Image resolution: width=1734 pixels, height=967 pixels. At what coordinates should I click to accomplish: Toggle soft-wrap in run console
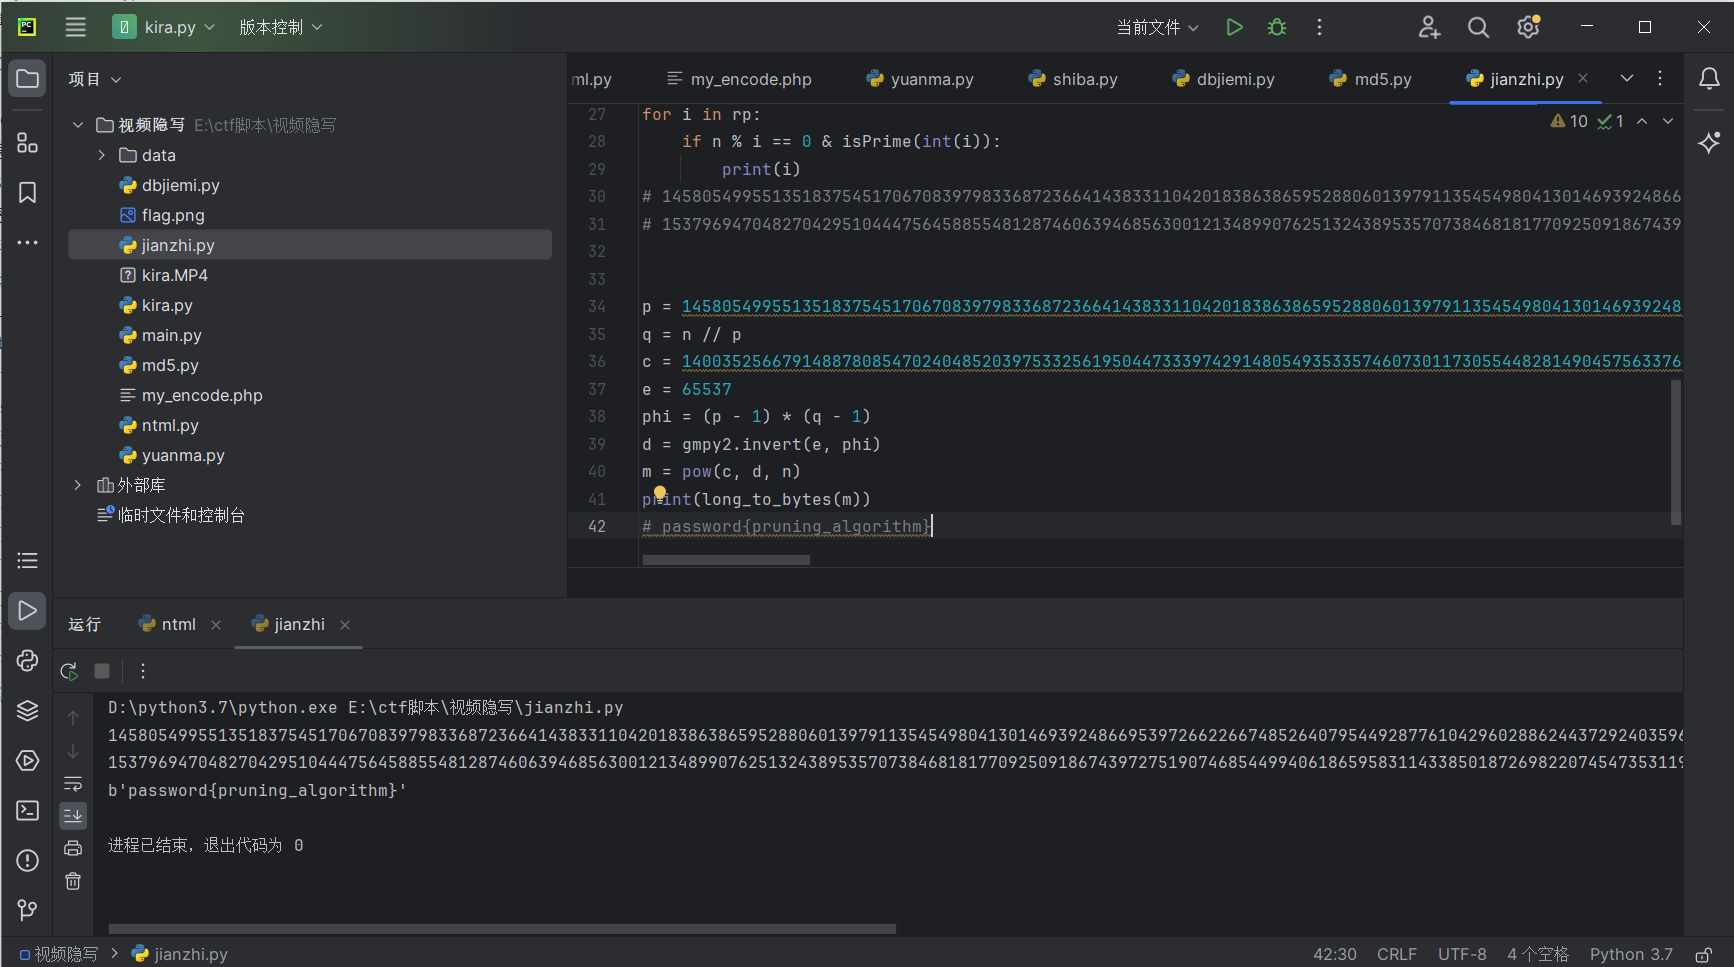pos(73,783)
